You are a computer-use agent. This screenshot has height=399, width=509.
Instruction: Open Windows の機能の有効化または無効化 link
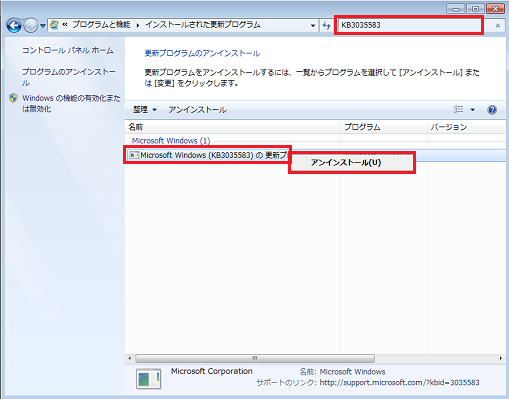coord(71,103)
